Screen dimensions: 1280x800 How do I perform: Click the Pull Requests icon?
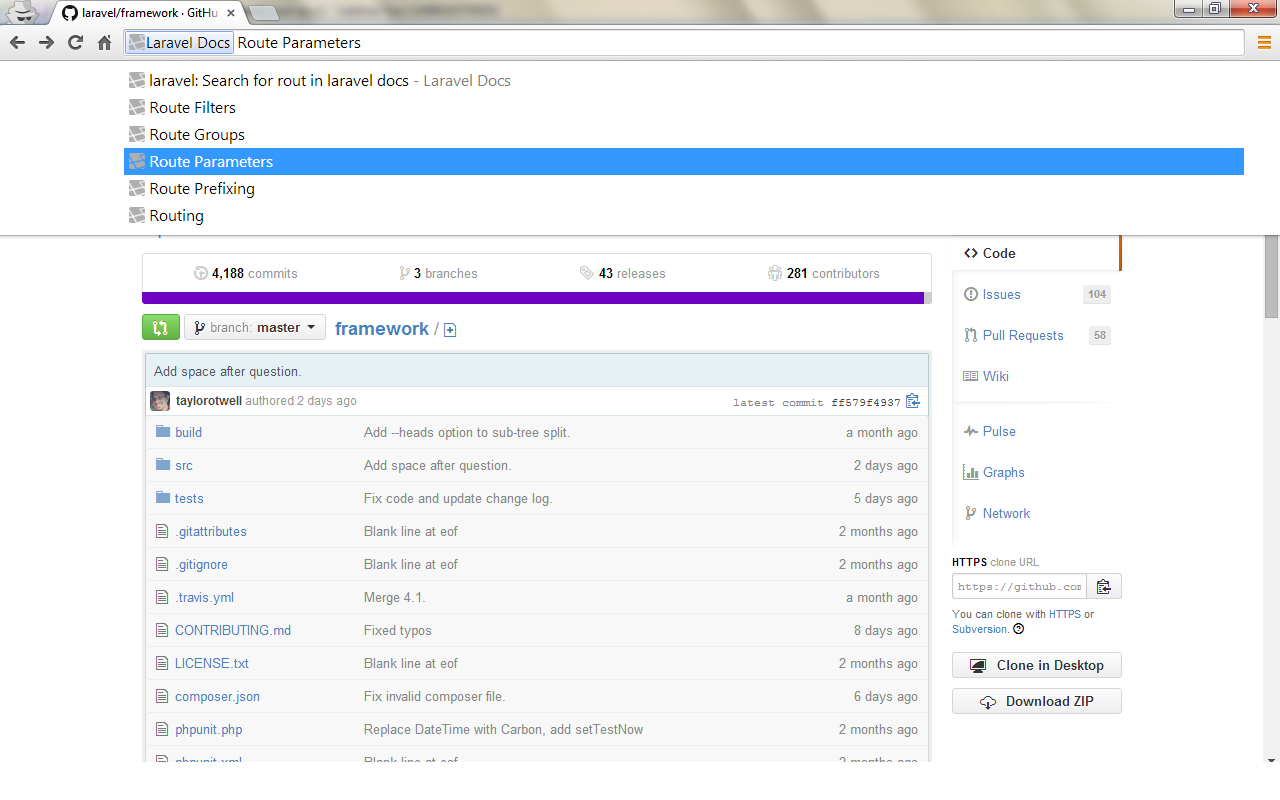[970, 335]
